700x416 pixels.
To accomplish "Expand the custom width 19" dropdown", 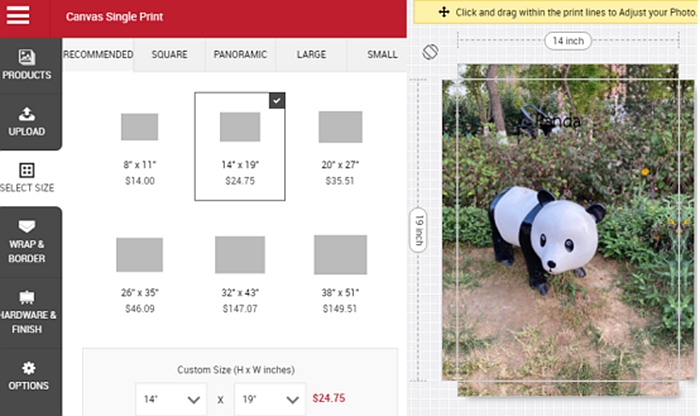I will (x=270, y=399).
